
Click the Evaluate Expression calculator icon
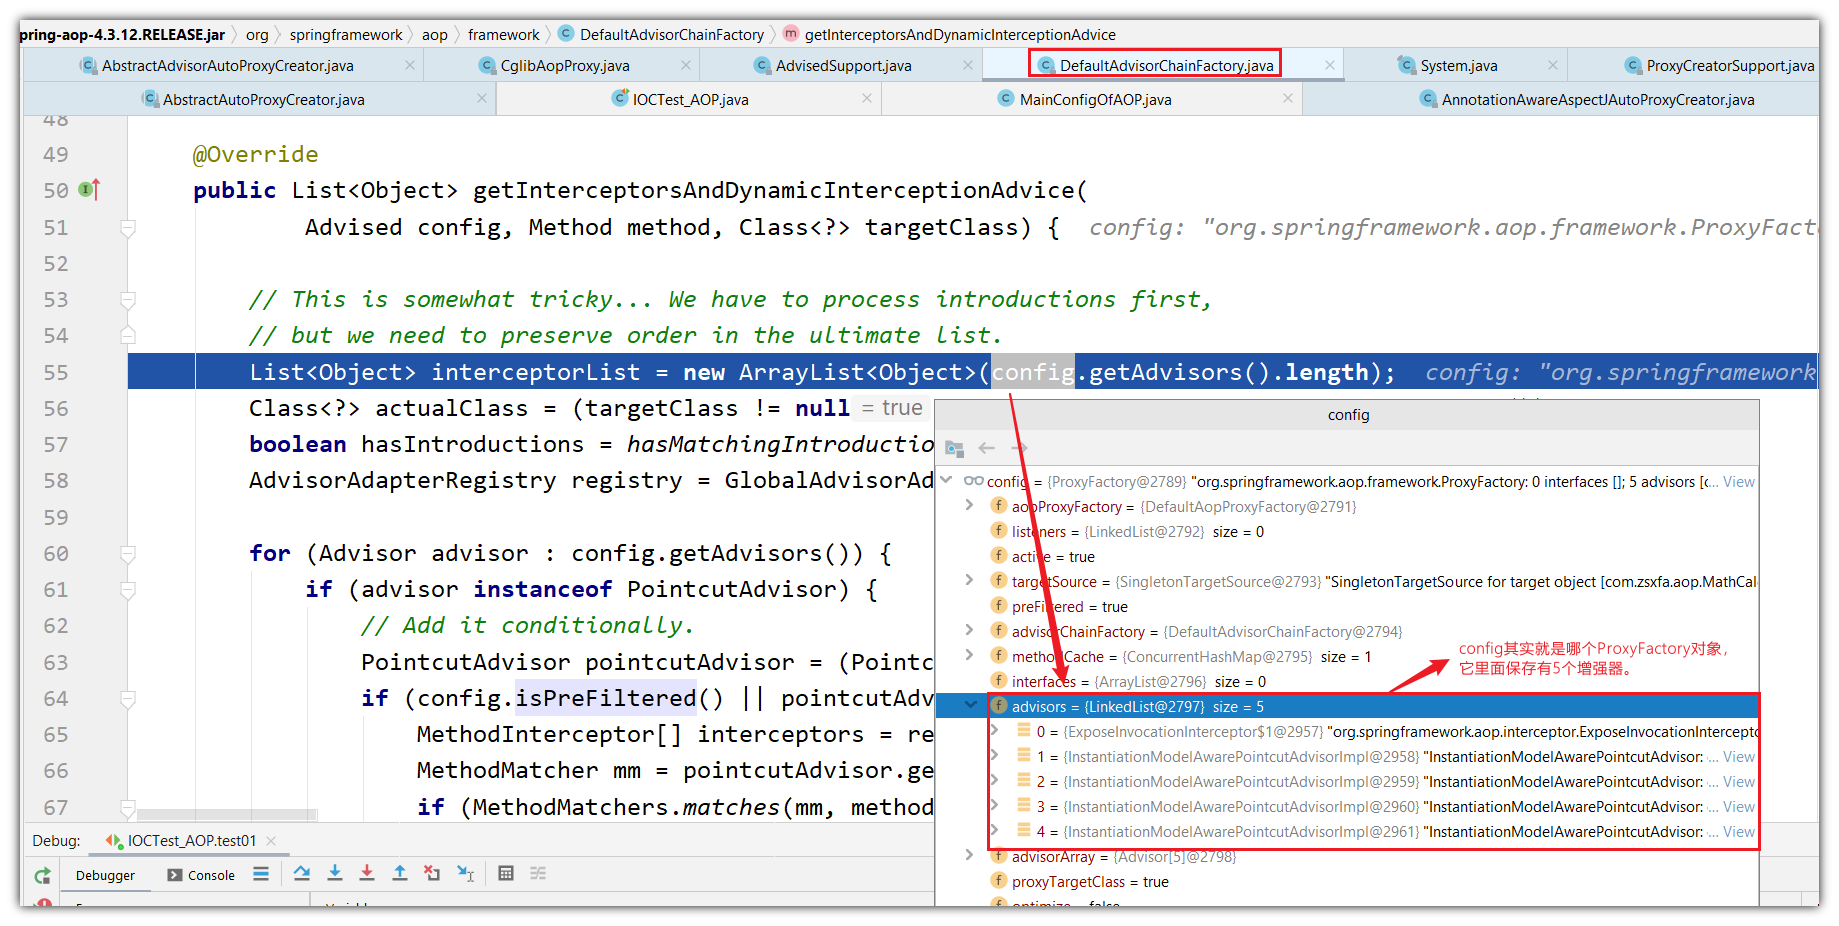tap(506, 873)
